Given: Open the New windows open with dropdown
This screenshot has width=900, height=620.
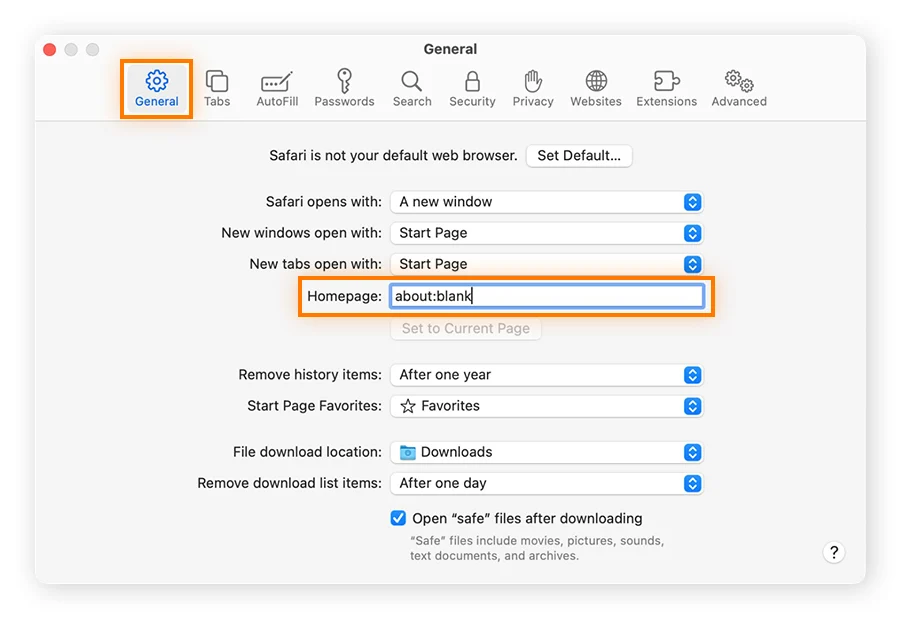Looking at the screenshot, I should (546, 233).
